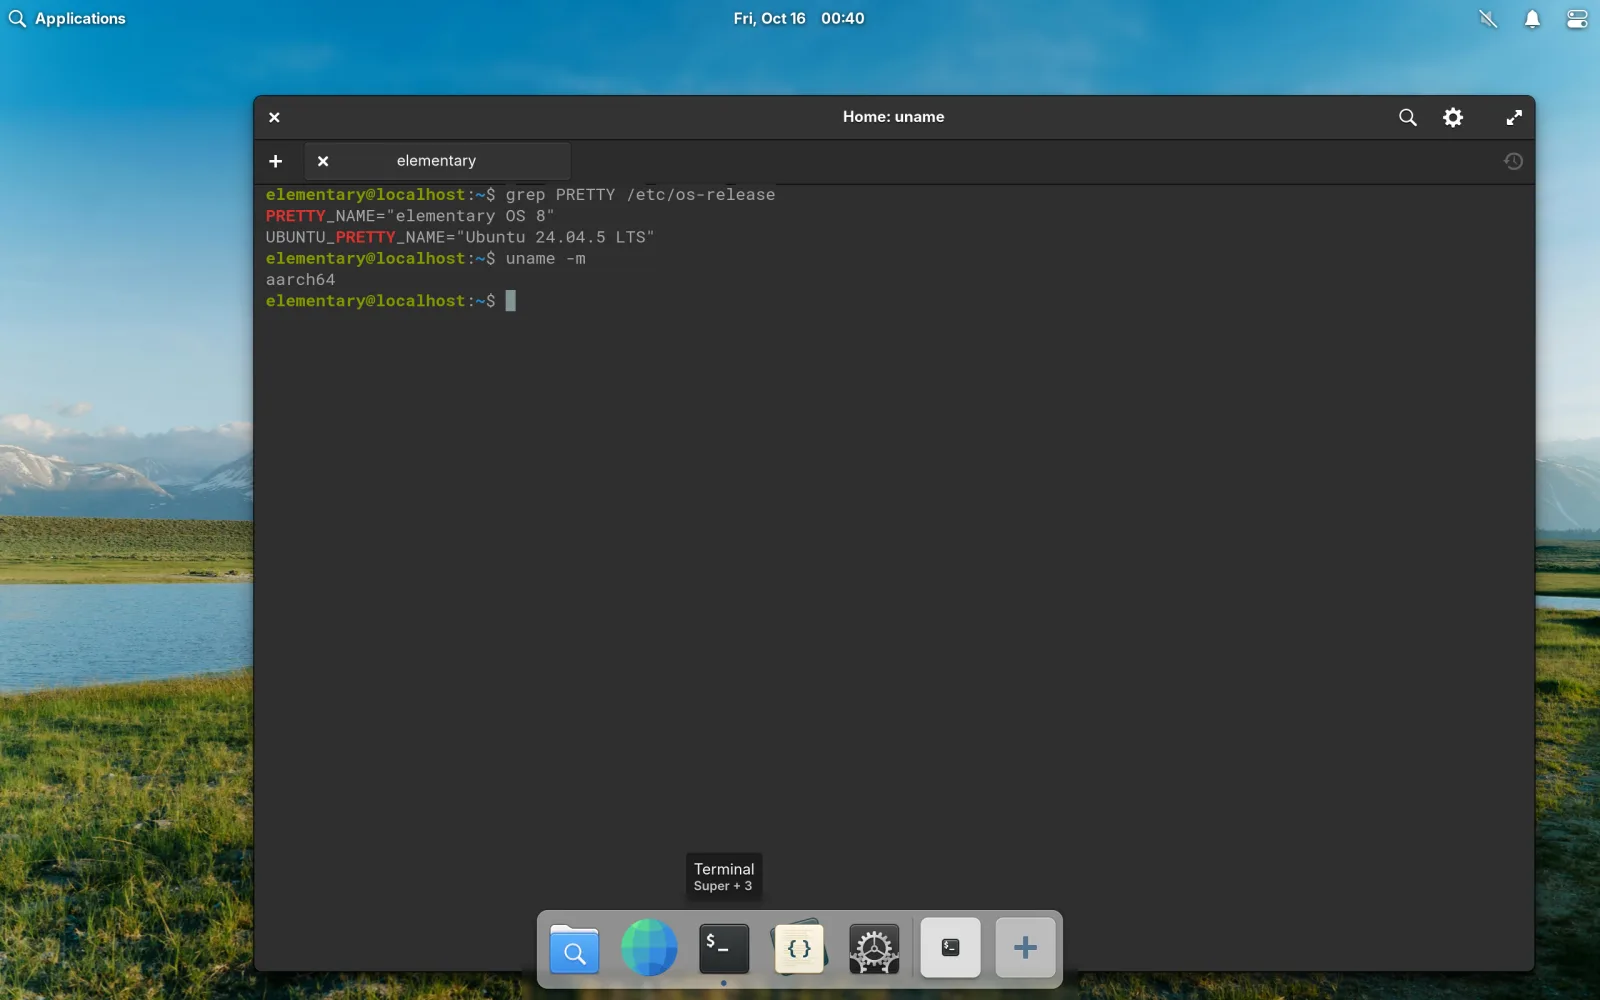Click the 'uname -m' command text
Viewport: 1600px width, 1000px height.
546,259
